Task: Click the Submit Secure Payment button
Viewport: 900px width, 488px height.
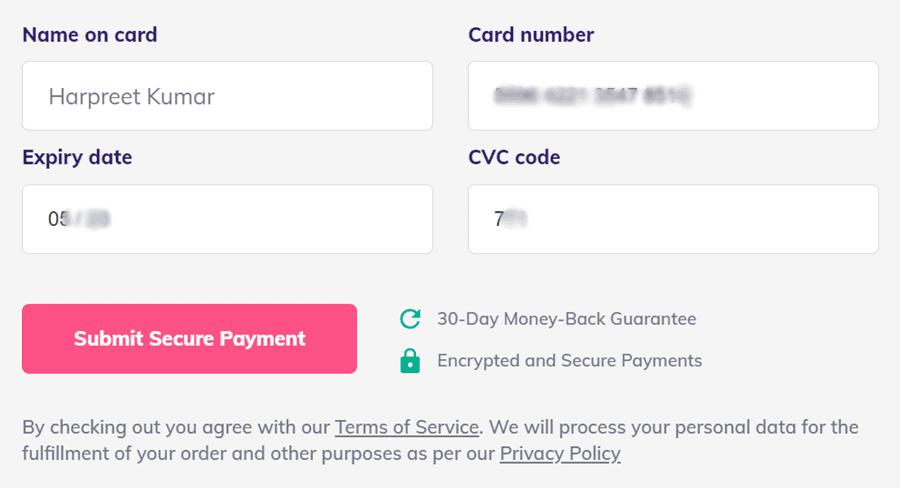Action: pos(189,339)
